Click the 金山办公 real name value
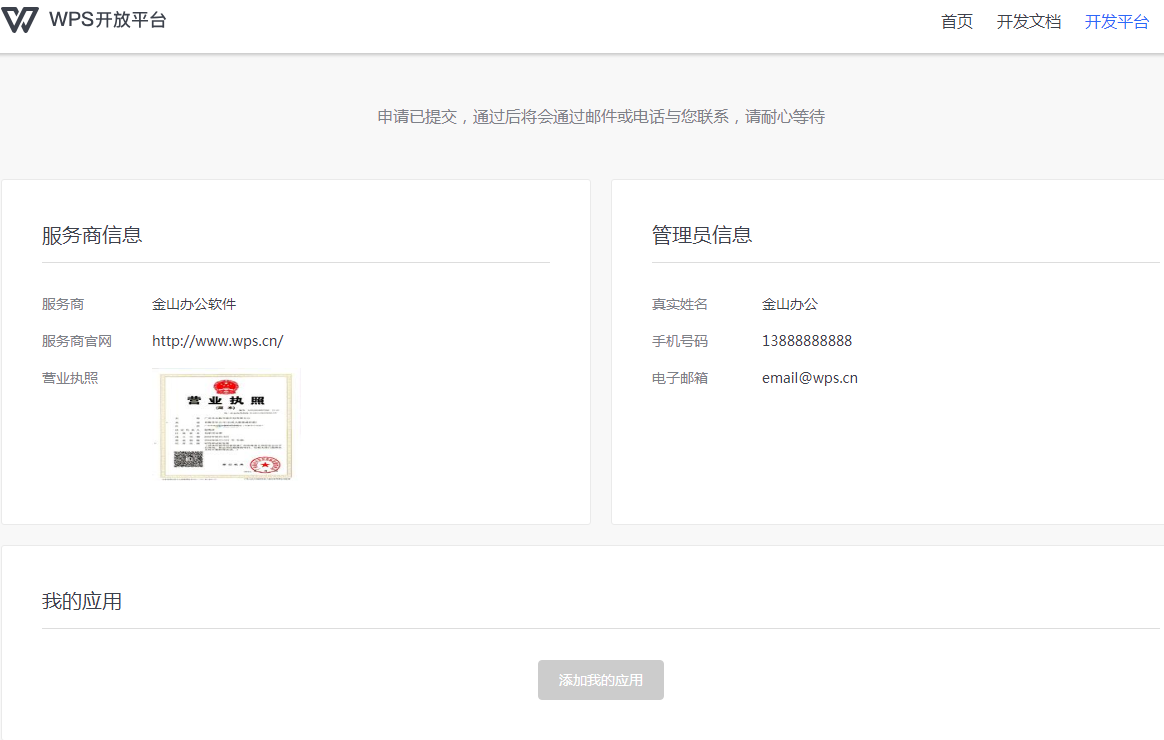Screen dimensions: 1164x740 pyautogui.click(x=789, y=304)
